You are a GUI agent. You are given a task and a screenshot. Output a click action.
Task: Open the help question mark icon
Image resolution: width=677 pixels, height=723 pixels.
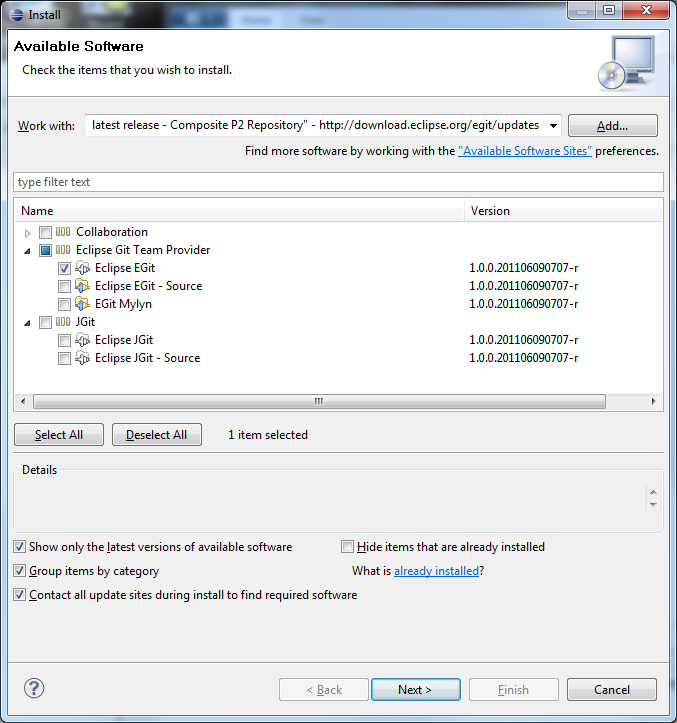coord(34,688)
